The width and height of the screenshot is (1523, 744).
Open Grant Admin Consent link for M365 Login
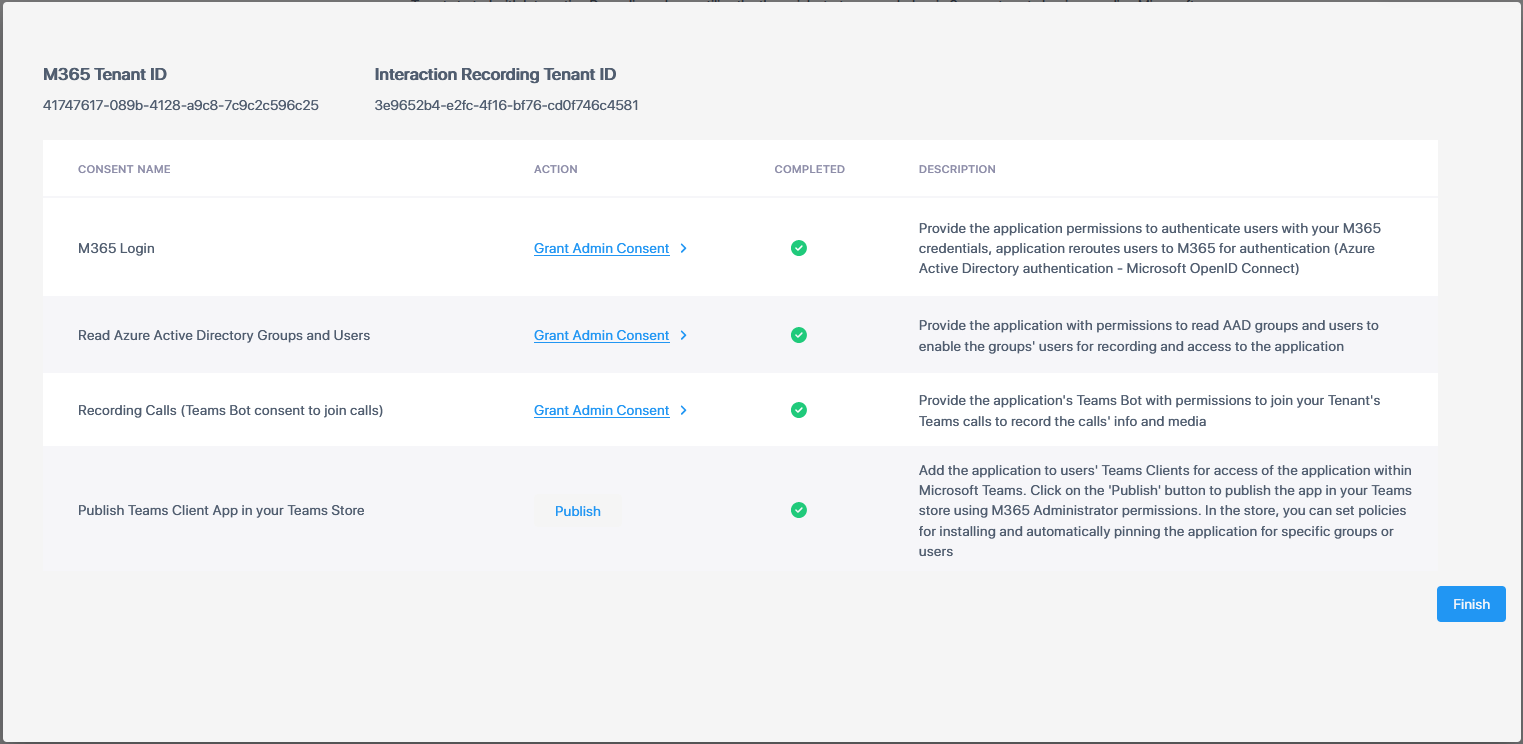coord(601,249)
